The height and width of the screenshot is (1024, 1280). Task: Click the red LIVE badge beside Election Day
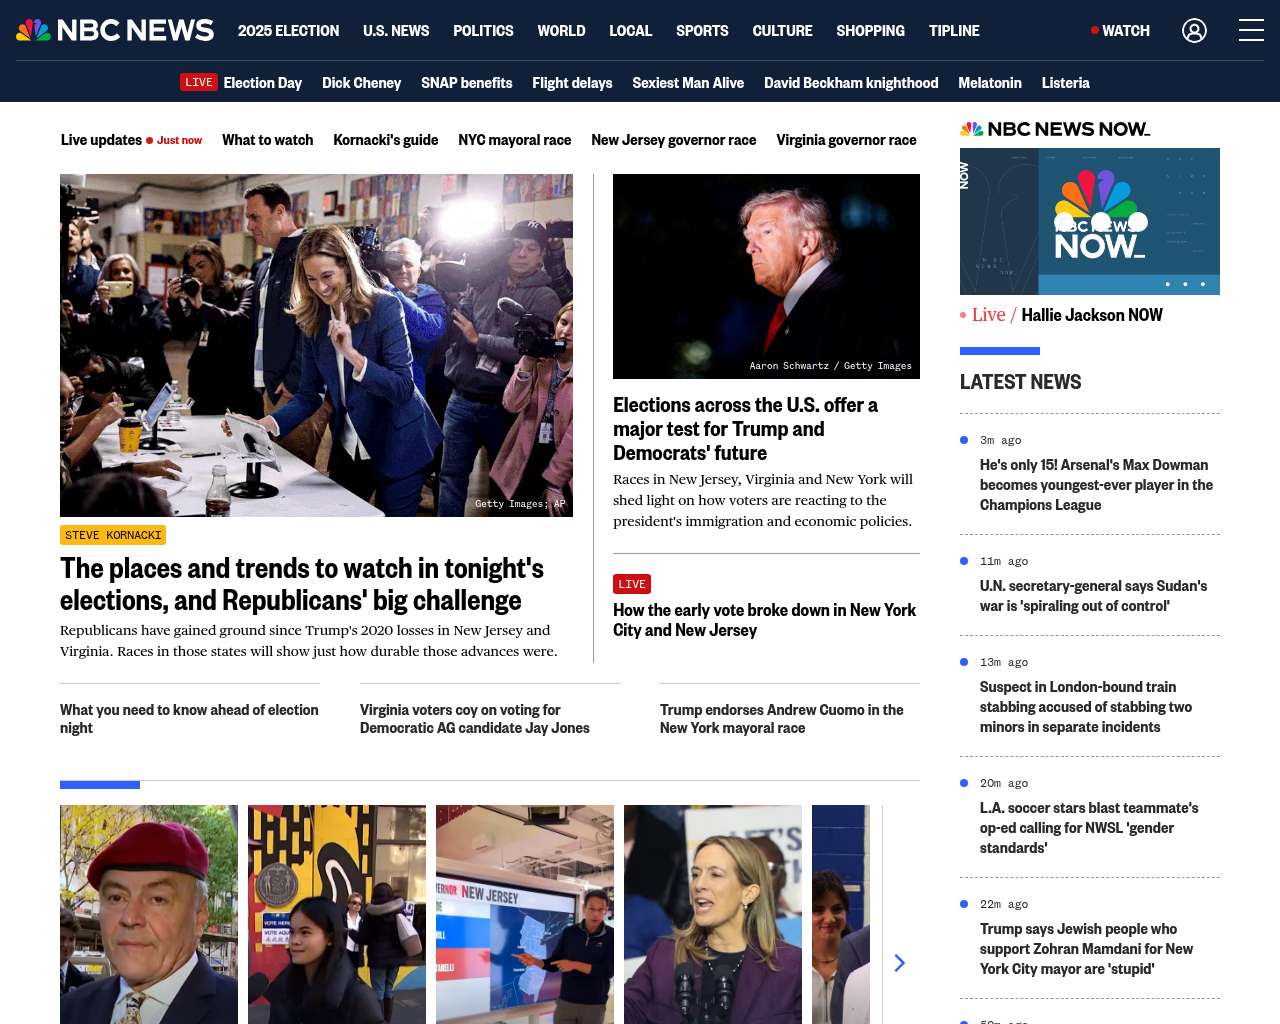pos(199,82)
